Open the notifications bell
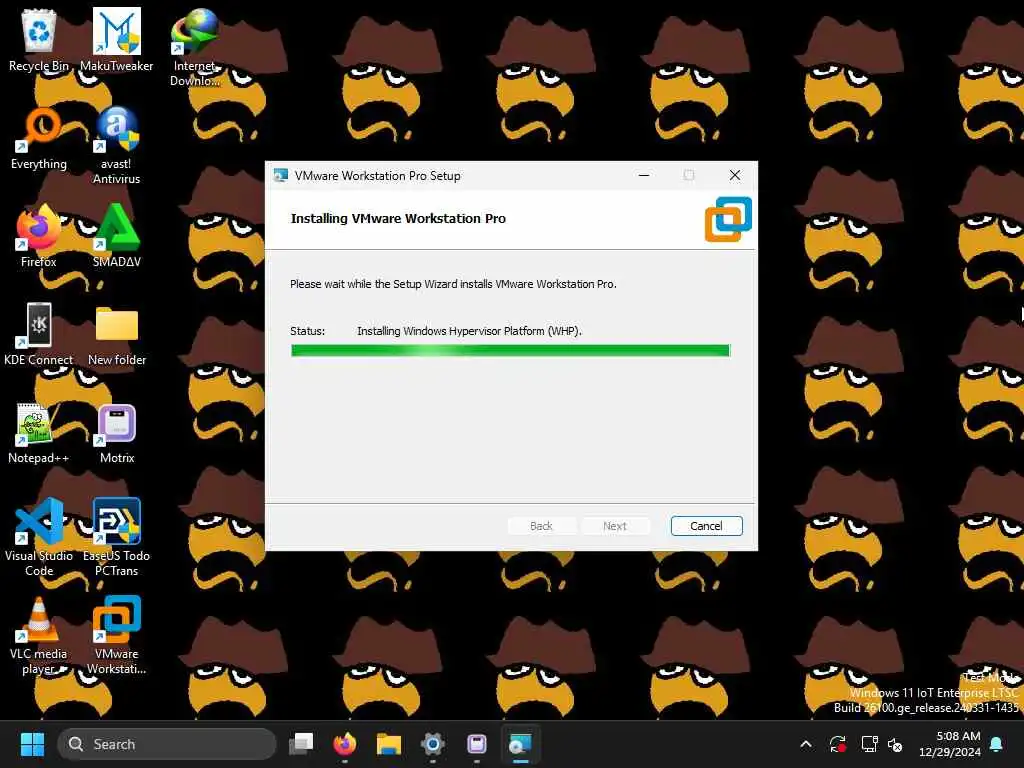 (997, 744)
